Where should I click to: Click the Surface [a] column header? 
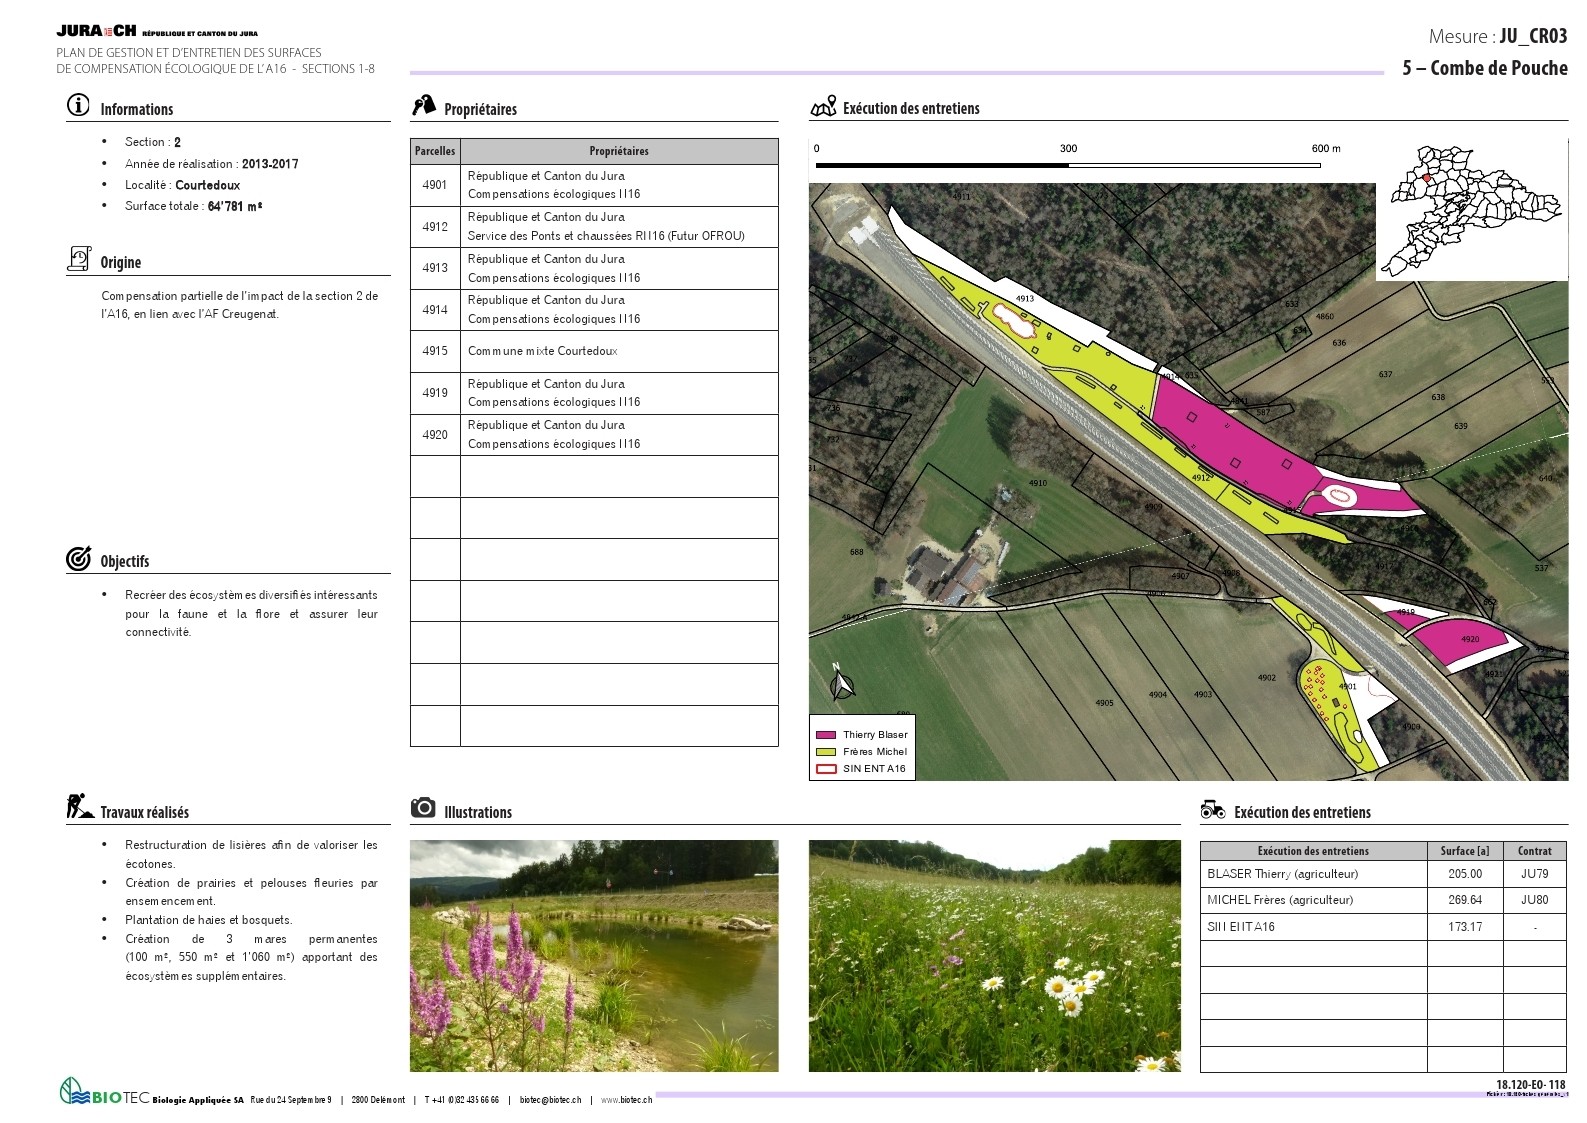point(1465,851)
